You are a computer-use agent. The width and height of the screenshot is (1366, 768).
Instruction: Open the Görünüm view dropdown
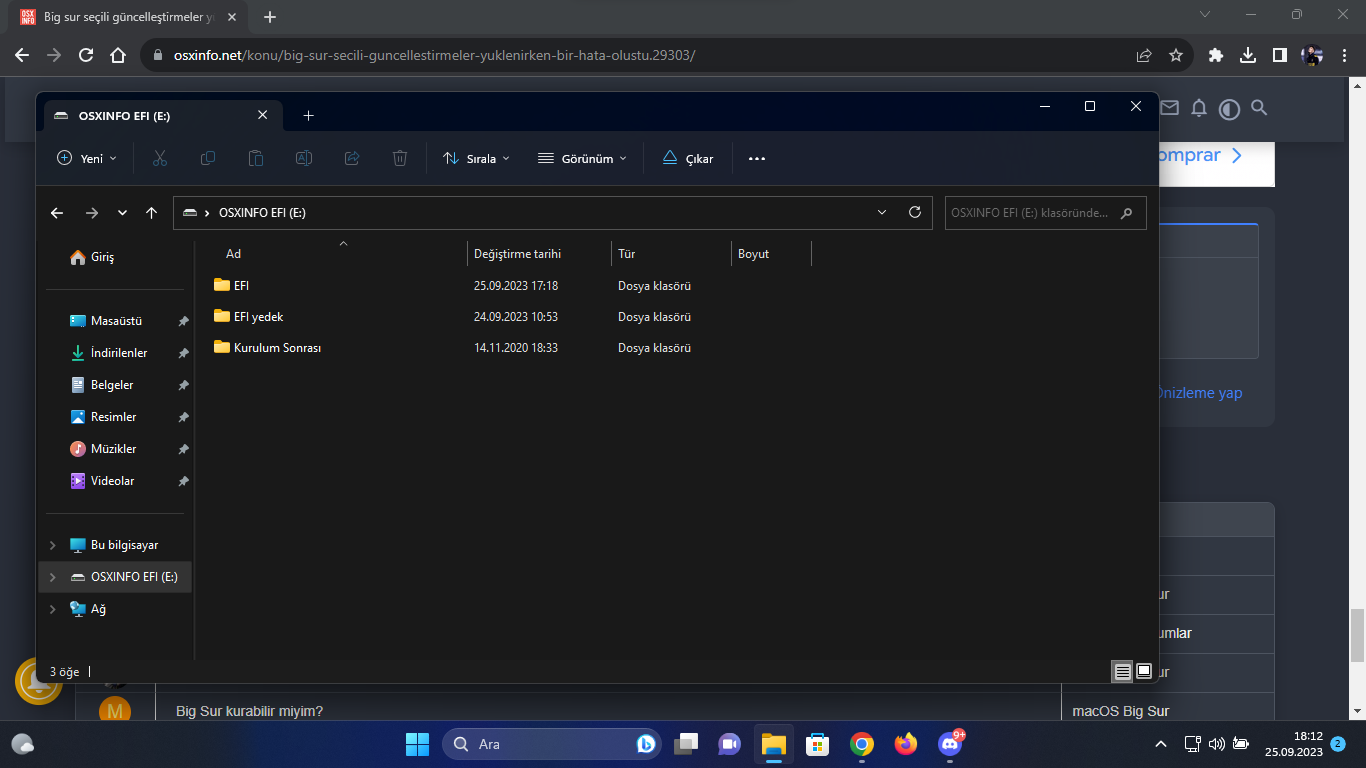[x=582, y=158]
